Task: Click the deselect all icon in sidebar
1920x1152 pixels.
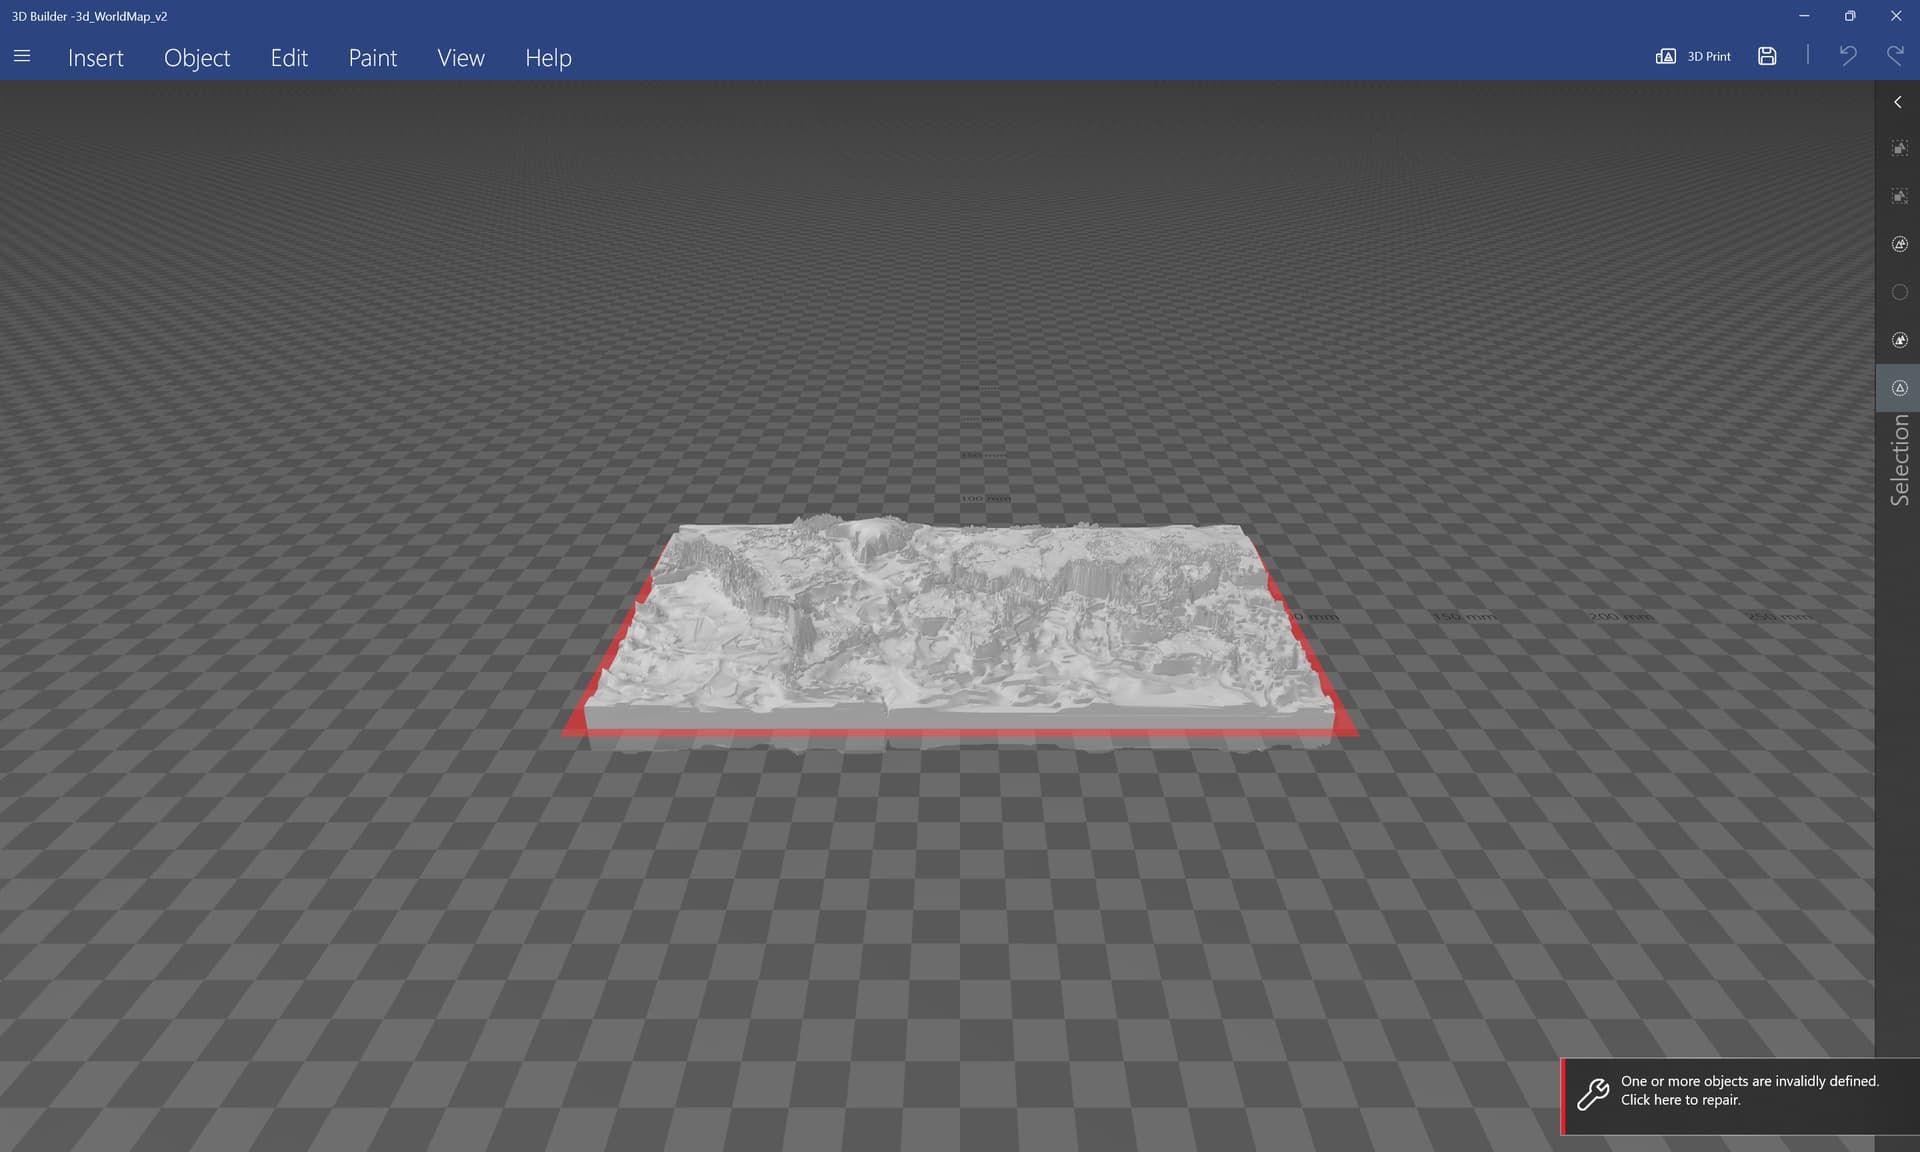Action: pos(1900,196)
